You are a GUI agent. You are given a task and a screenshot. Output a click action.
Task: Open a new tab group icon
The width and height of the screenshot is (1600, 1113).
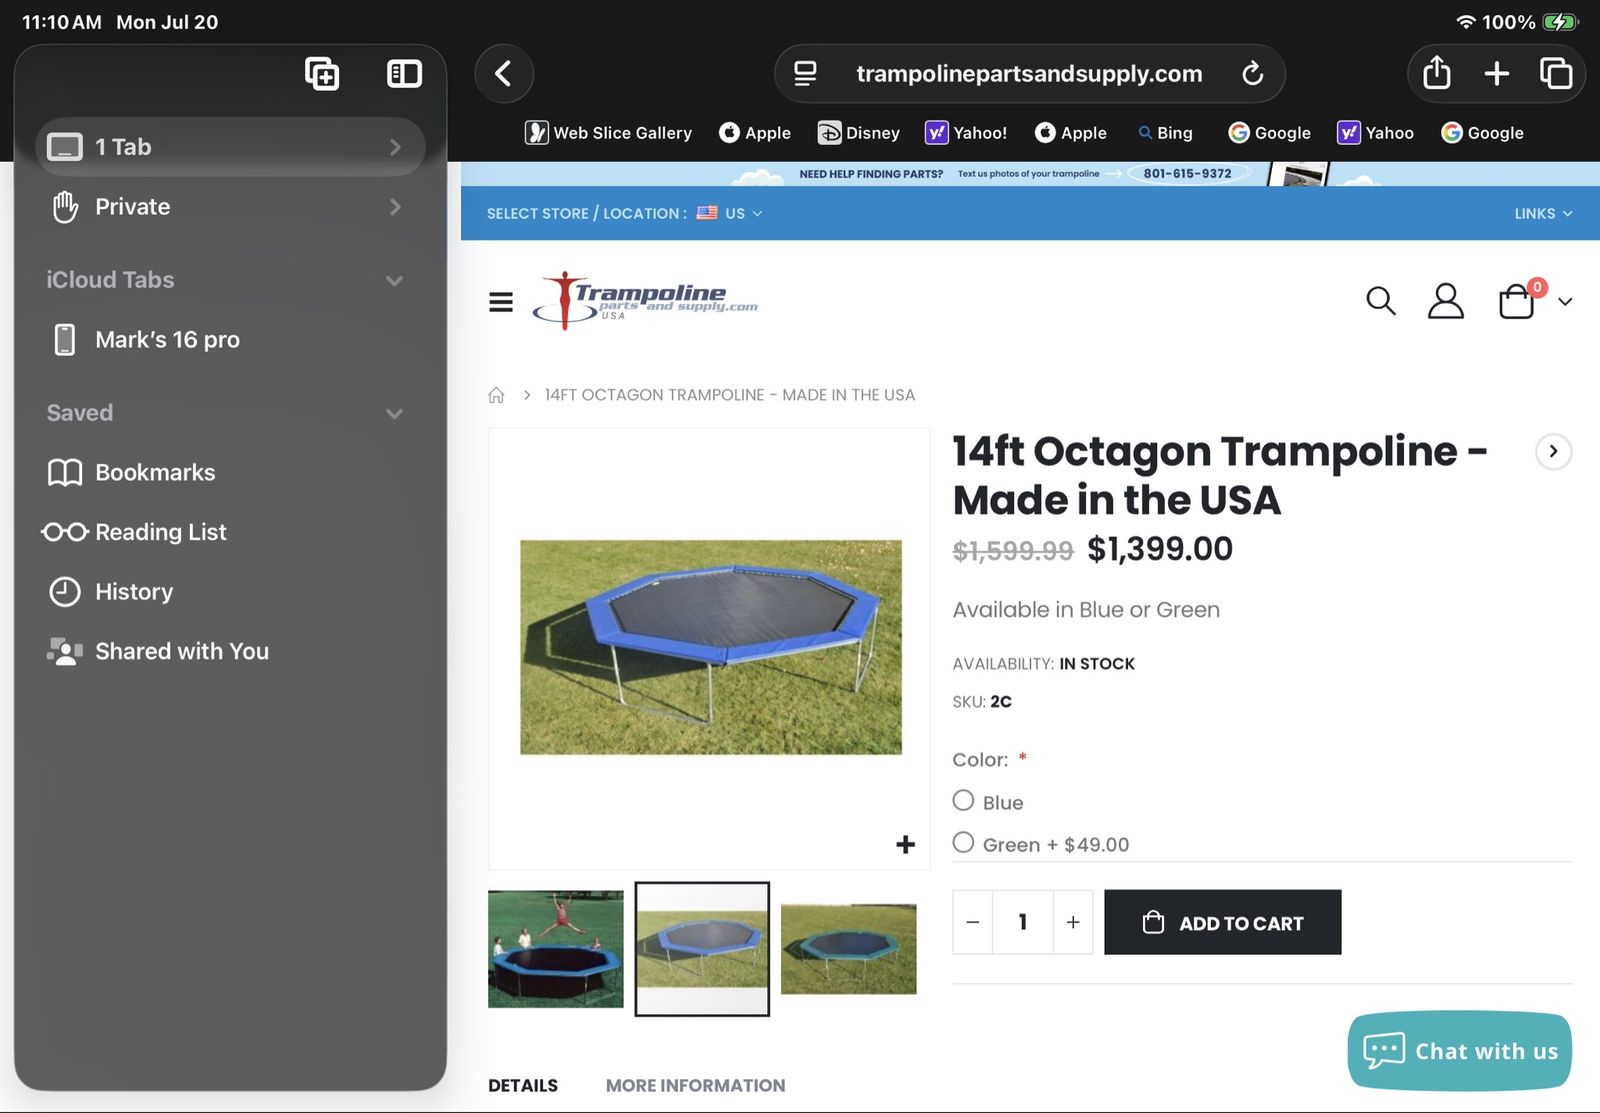322,74
